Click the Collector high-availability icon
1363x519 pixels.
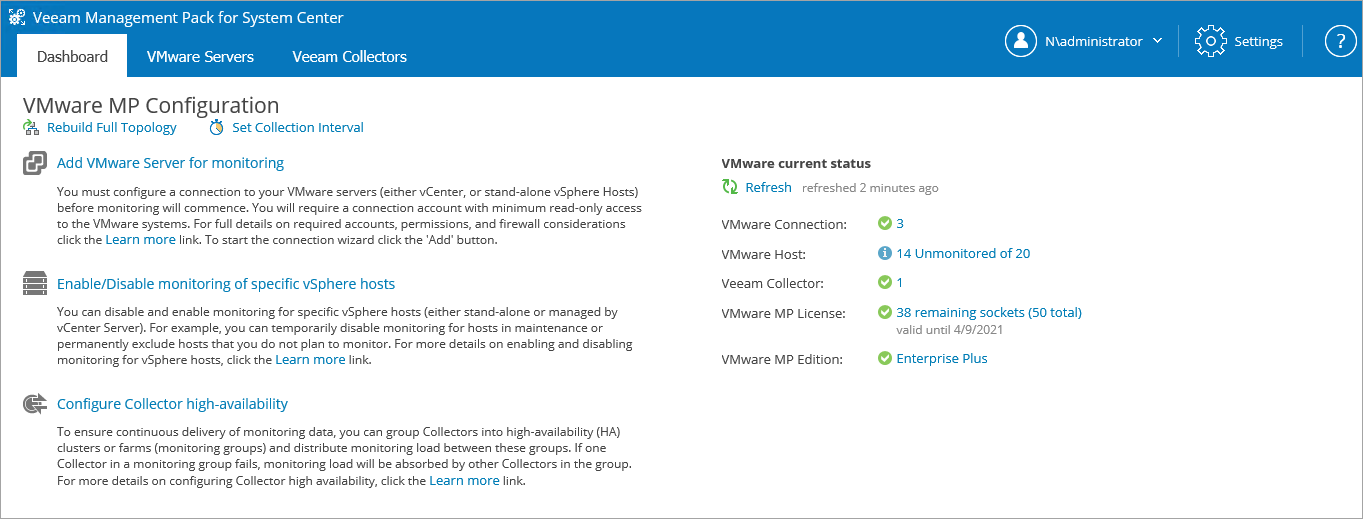(x=35, y=404)
